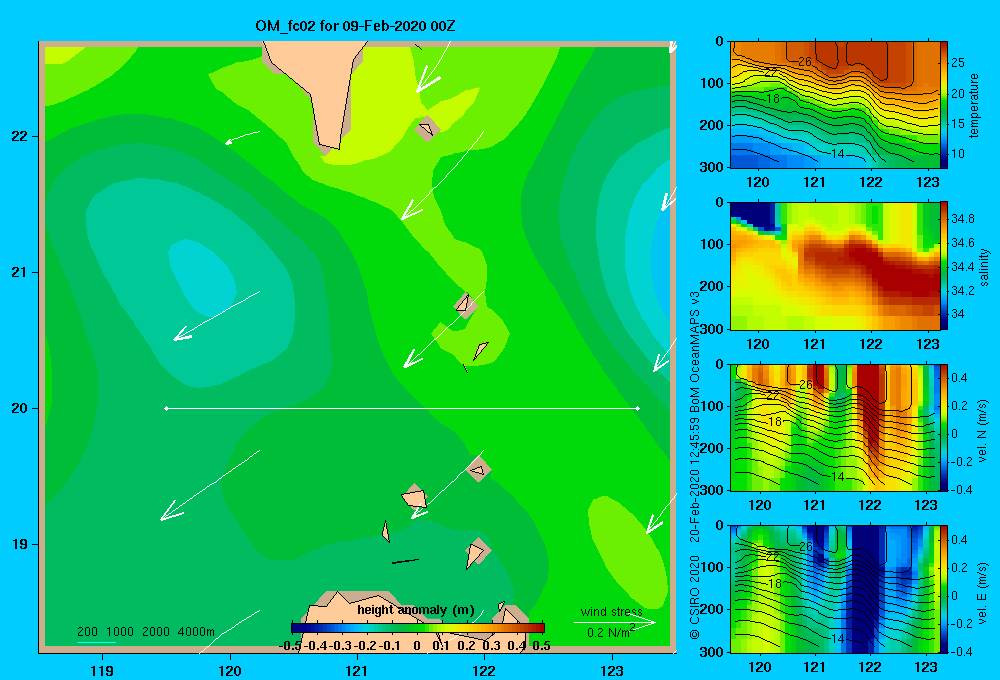The image size is (1000, 680).
Task: Click longitude label 123 under main map
Action: coord(612,670)
